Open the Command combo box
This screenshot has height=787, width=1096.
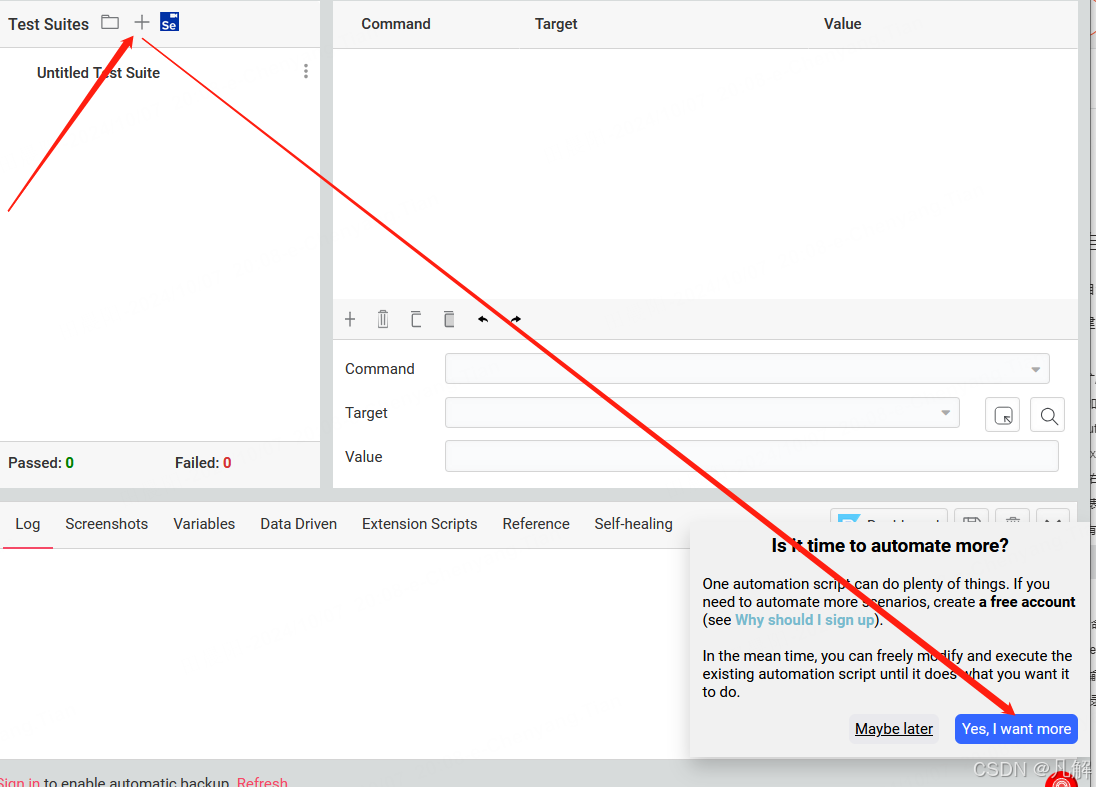tap(747, 369)
